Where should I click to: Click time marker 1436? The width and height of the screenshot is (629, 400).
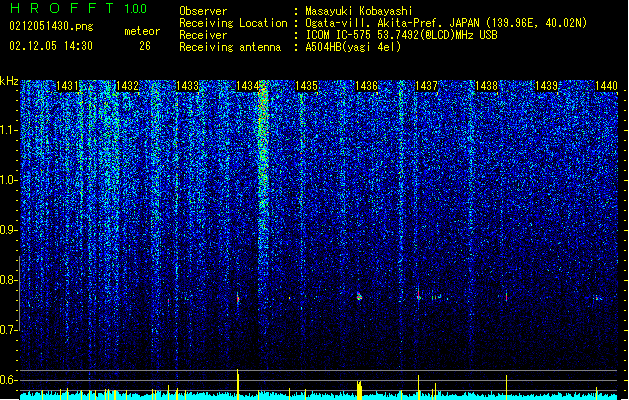coord(366,85)
